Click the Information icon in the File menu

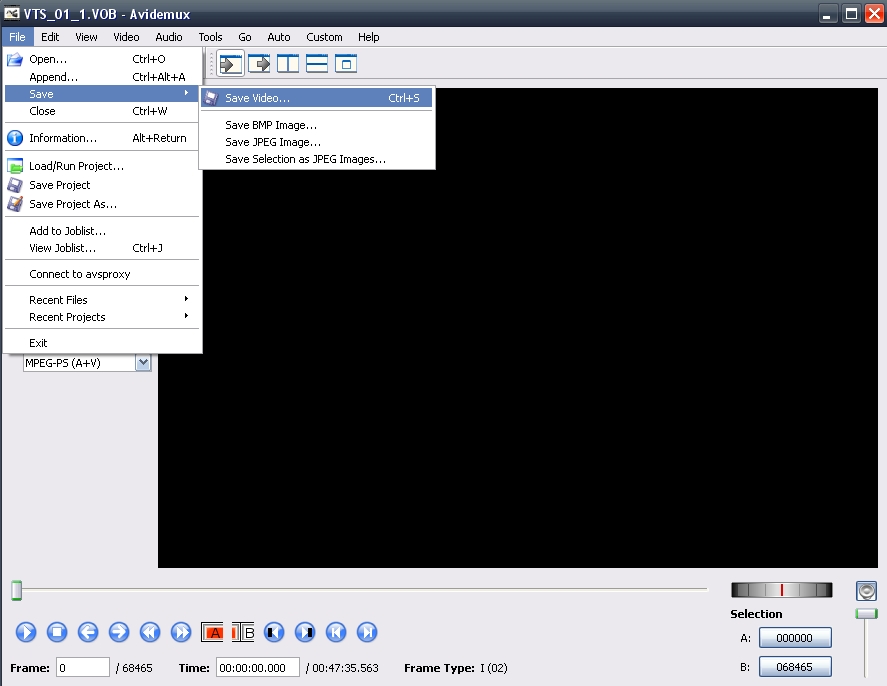pos(15,138)
